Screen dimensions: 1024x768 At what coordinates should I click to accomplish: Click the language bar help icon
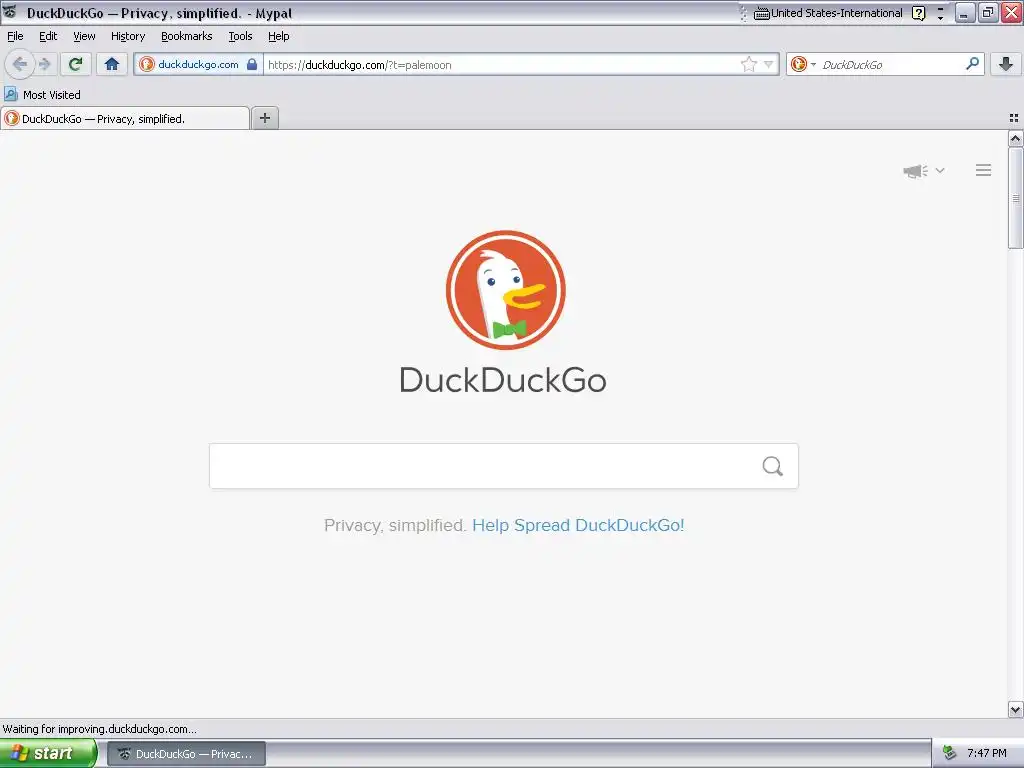point(918,13)
